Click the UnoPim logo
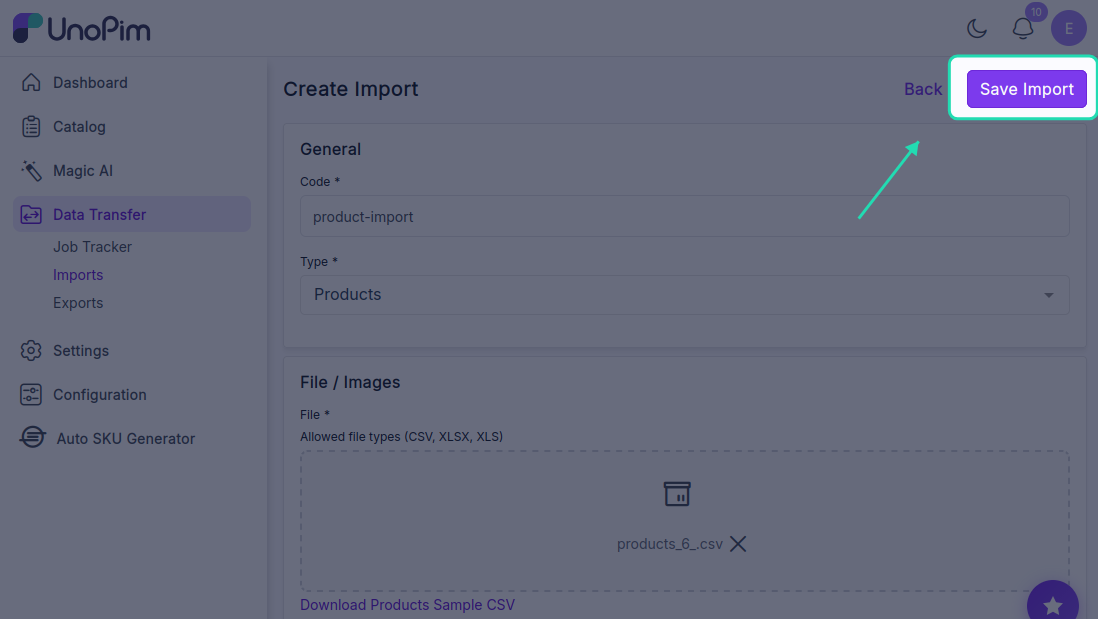The image size is (1098, 619). (x=81, y=29)
